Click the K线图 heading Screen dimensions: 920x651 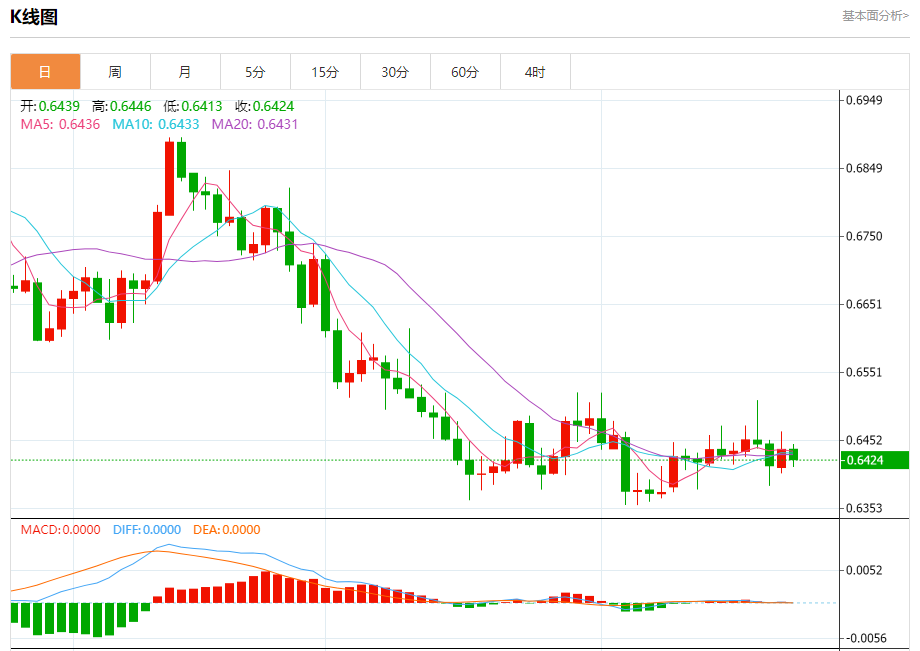click(34, 17)
